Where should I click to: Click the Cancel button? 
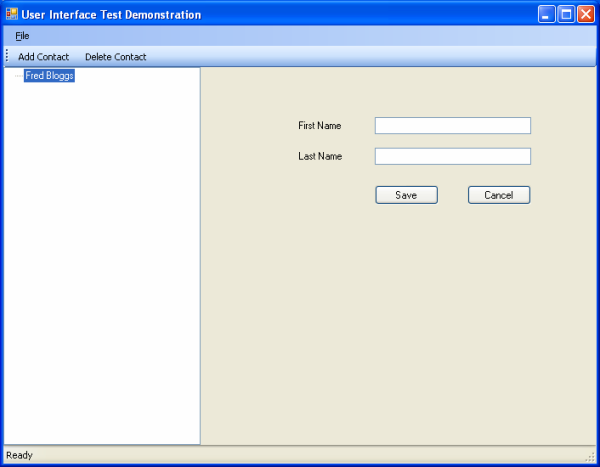tap(499, 195)
